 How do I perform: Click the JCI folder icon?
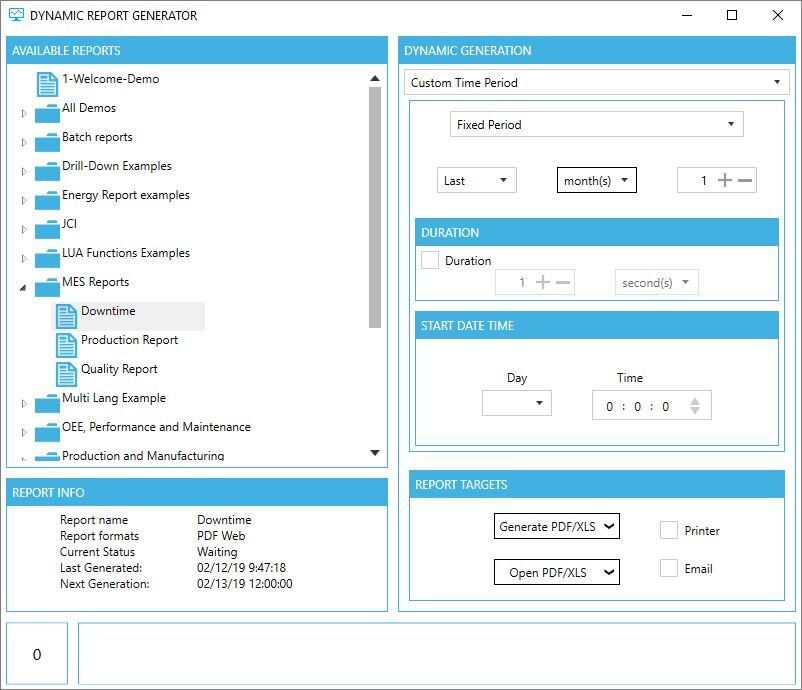point(47,228)
